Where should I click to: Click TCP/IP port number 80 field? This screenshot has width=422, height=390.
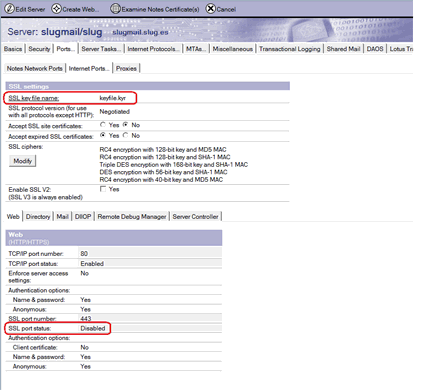click(150, 254)
